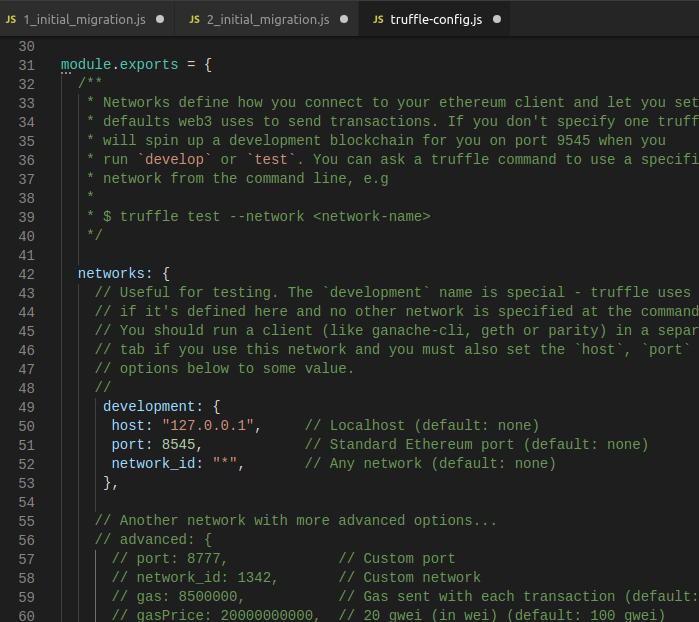
Task: Click the network_id property name
Action: click(x=153, y=464)
